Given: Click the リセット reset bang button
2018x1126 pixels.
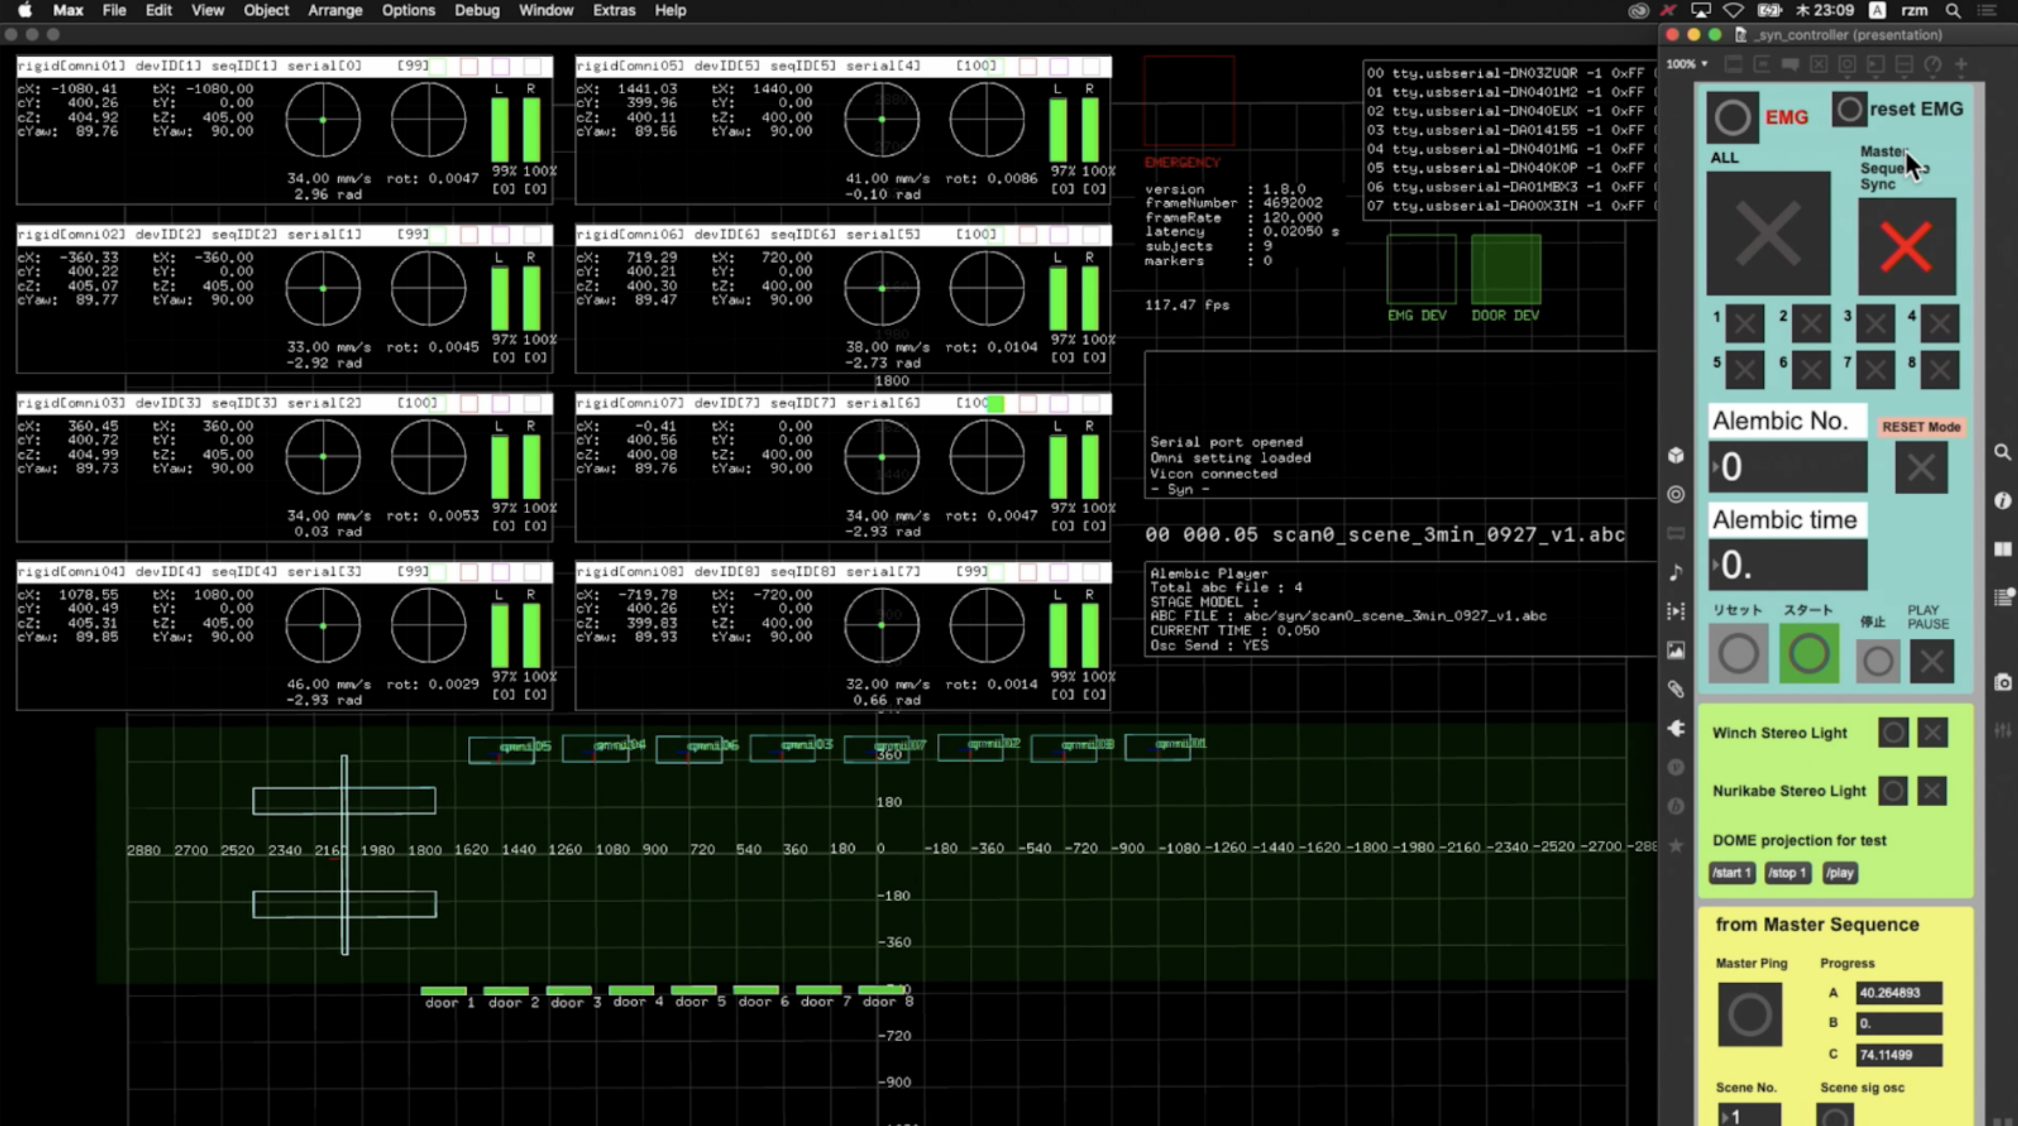Looking at the screenshot, I should pos(1738,654).
